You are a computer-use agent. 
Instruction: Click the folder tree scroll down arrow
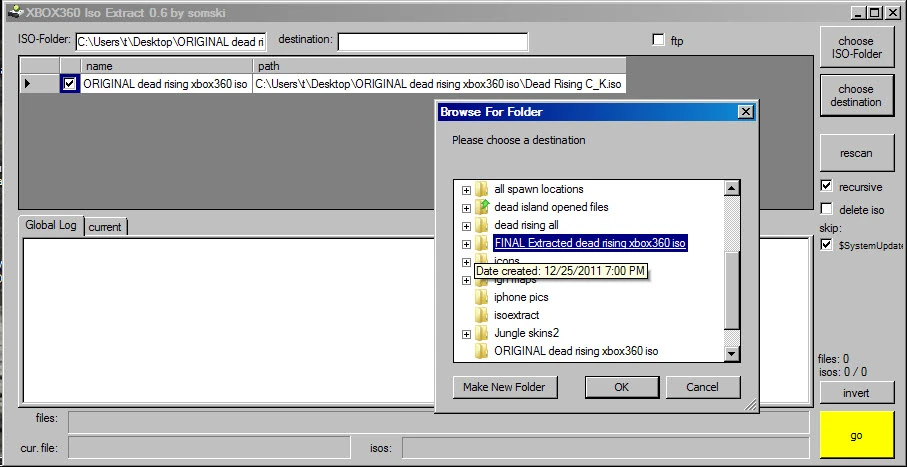(x=732, y=354)
